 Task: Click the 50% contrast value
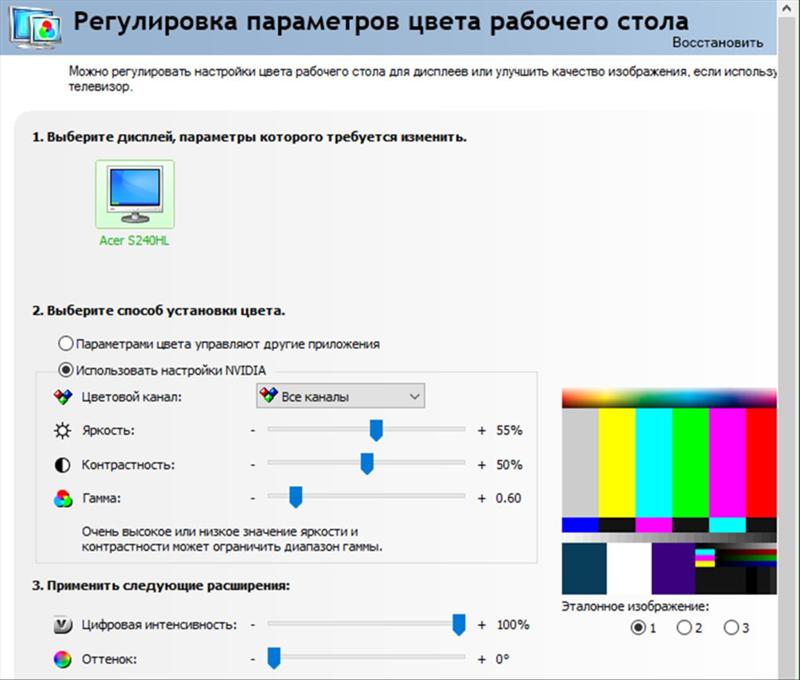pyautogui.click(x=509, y=465)
